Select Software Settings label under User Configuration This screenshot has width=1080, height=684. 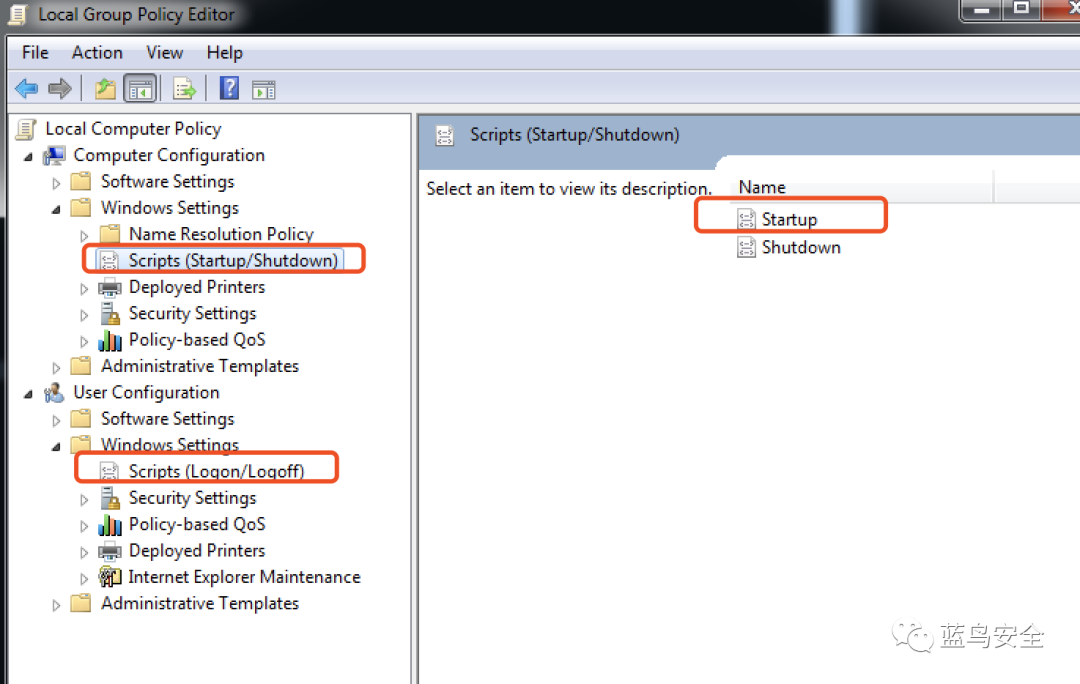pos(167,418)
